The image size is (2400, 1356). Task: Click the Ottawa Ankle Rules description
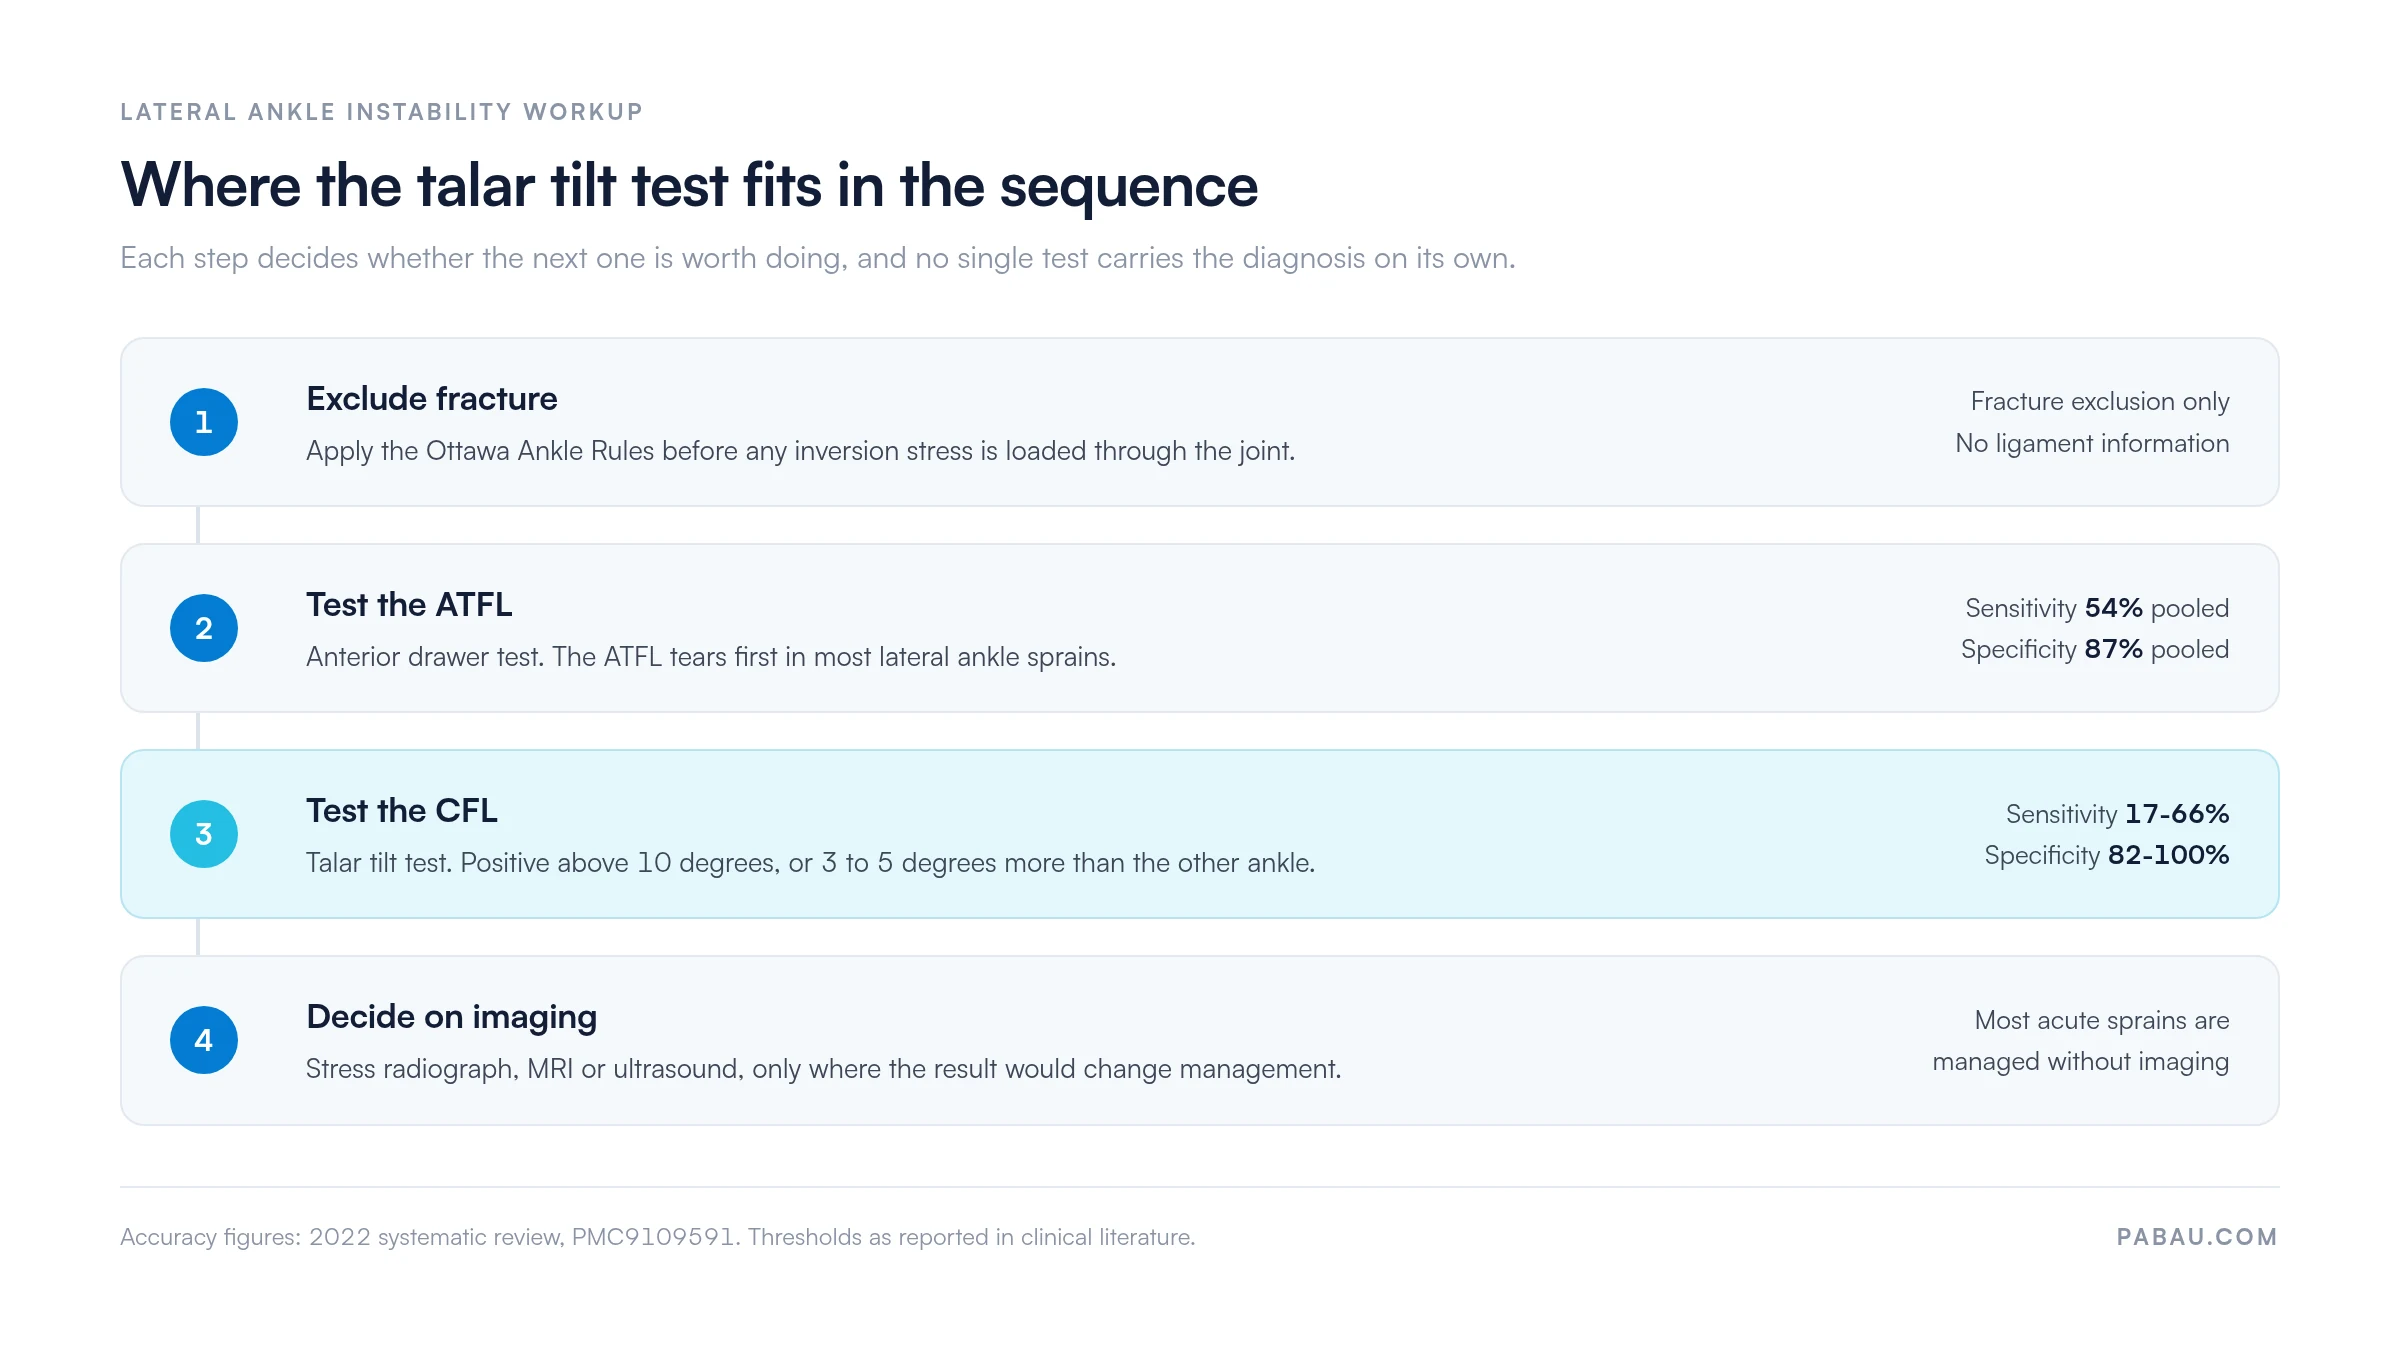(800, 451)
